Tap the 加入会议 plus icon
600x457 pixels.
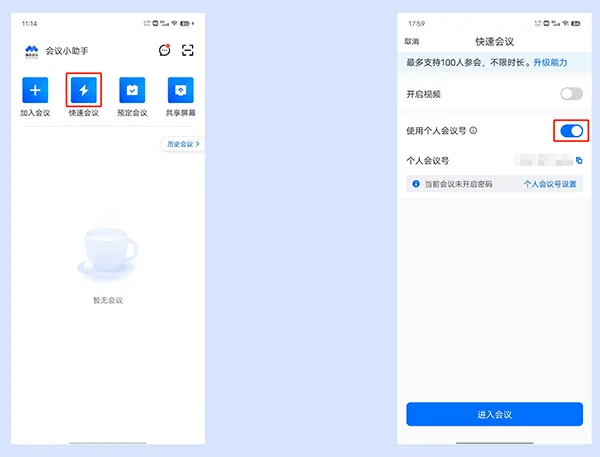coord(35,90)
